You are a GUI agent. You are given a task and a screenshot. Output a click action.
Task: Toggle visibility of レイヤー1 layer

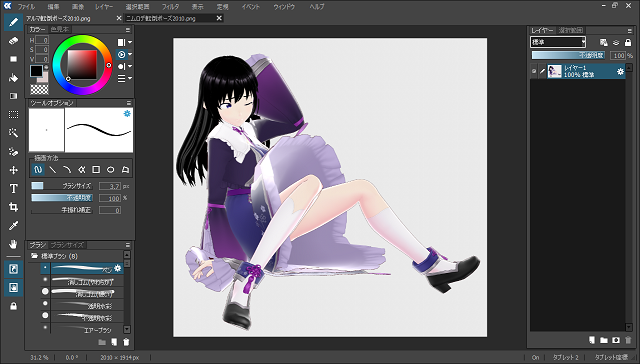click(x=534, y=71)
